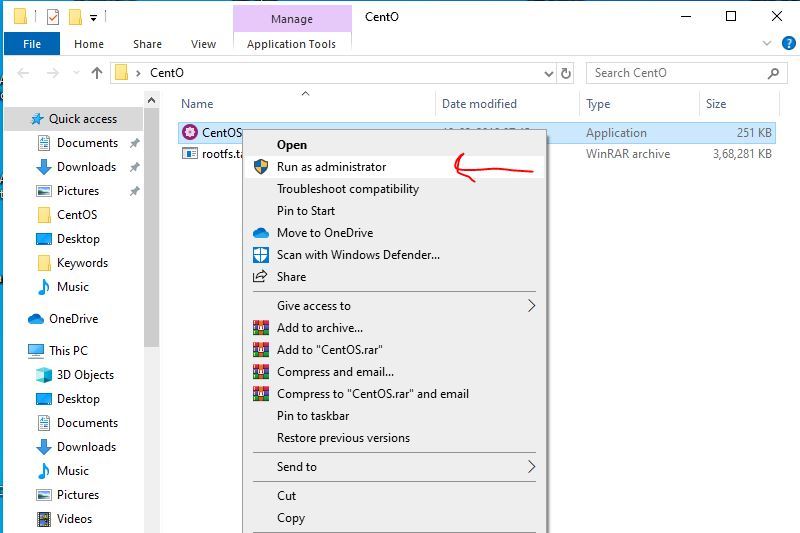
Task: Click the Run as administrator shield icon
Action: pyautogui.click(x=261, y=167)
